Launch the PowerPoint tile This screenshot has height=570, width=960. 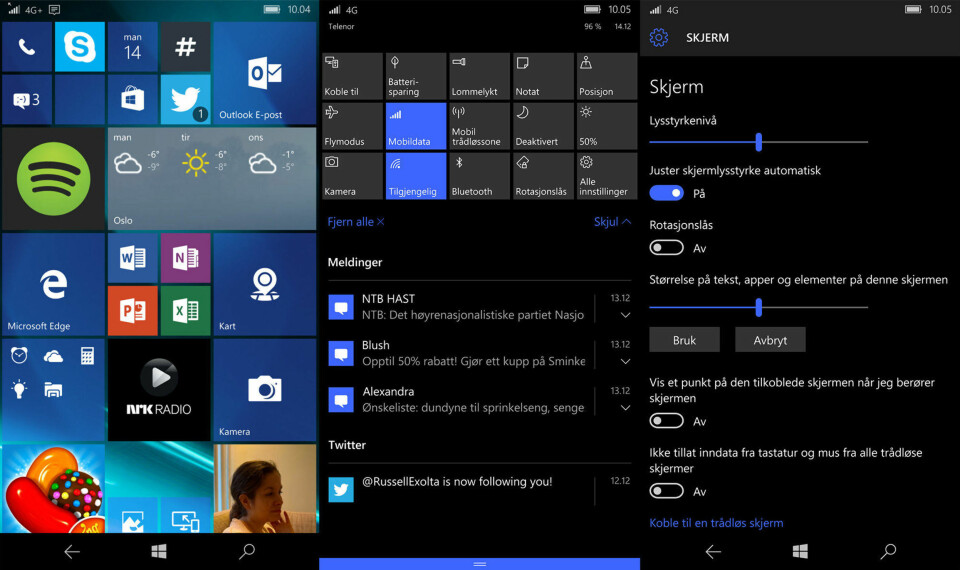132,311
